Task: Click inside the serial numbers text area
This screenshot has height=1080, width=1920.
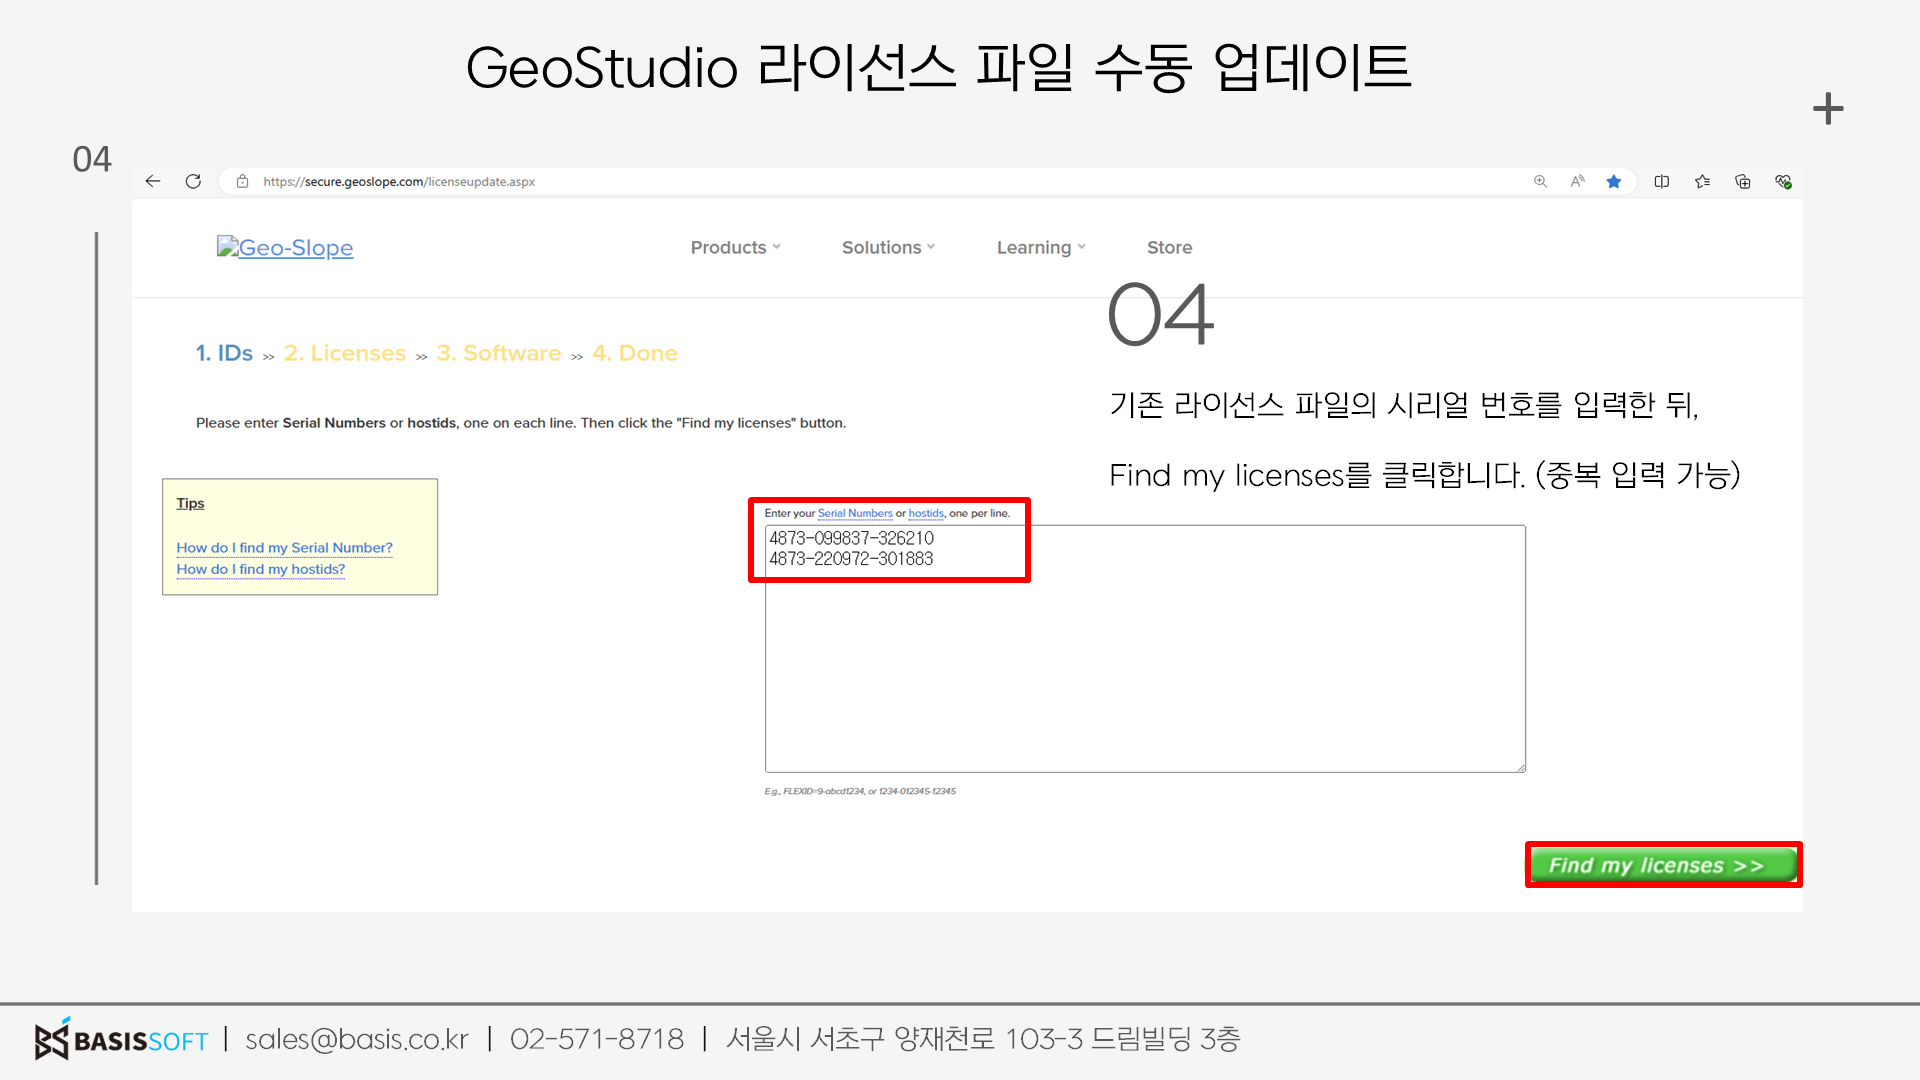Action: [x=1145, y=649]
